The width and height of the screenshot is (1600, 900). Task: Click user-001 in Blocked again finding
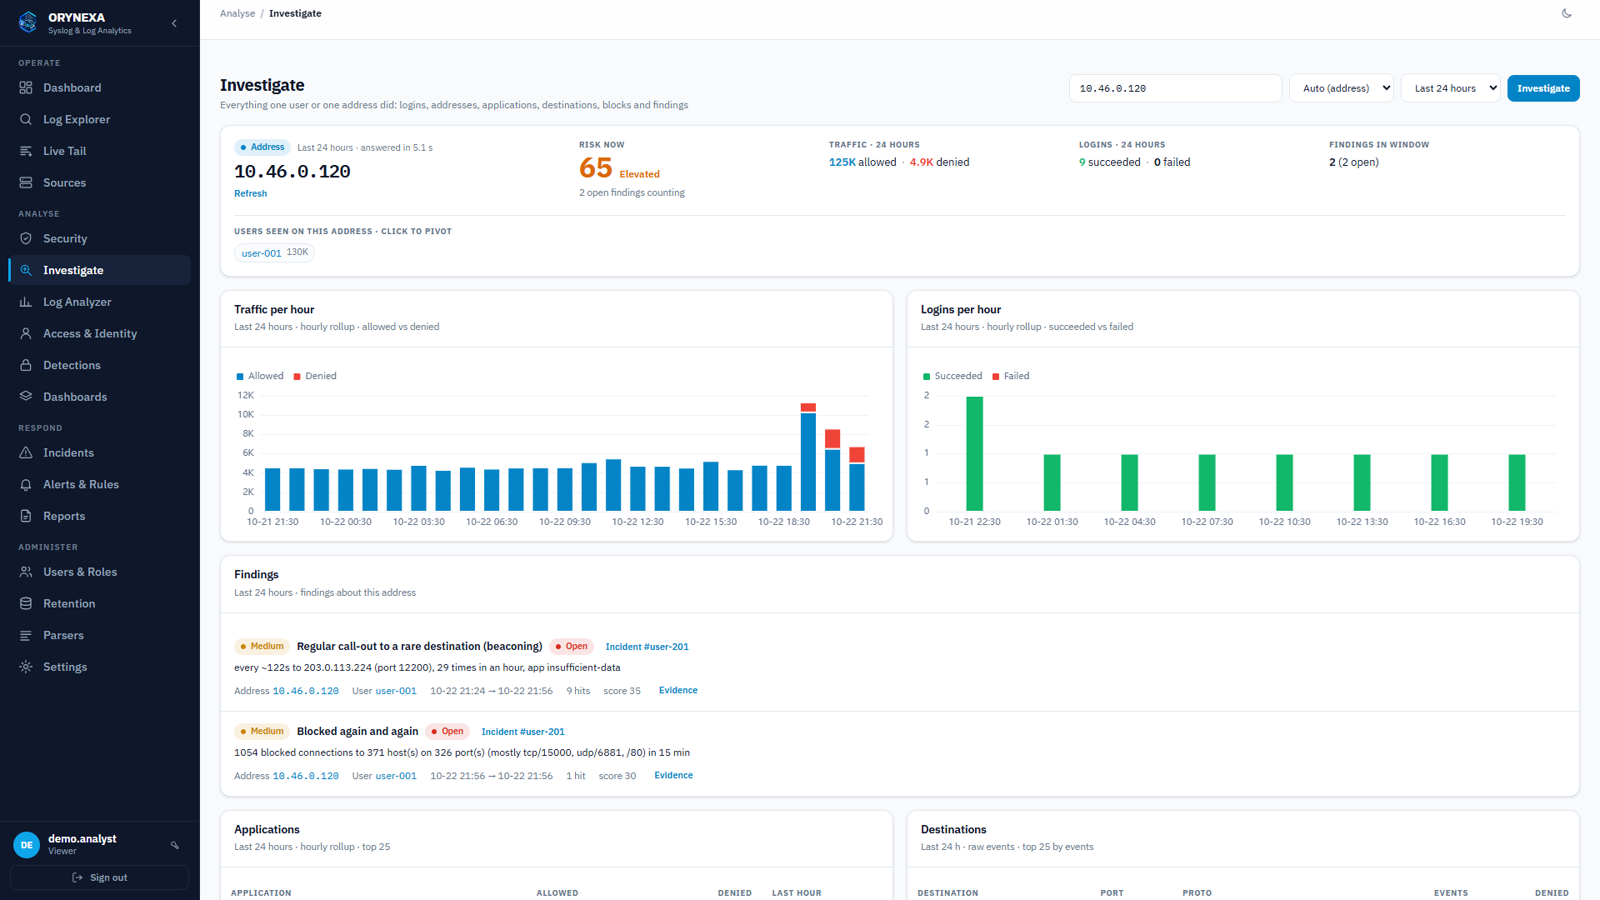click(x=396, y=776)
